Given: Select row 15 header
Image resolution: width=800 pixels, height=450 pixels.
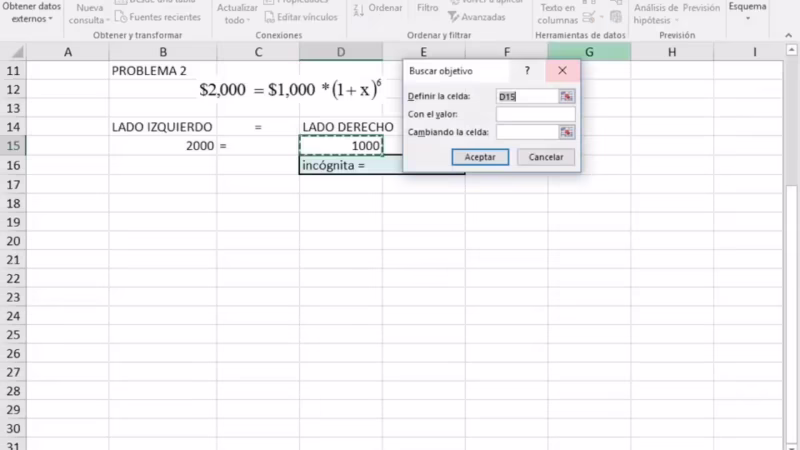Looking at the screenshot, I should tap(13, 146).
